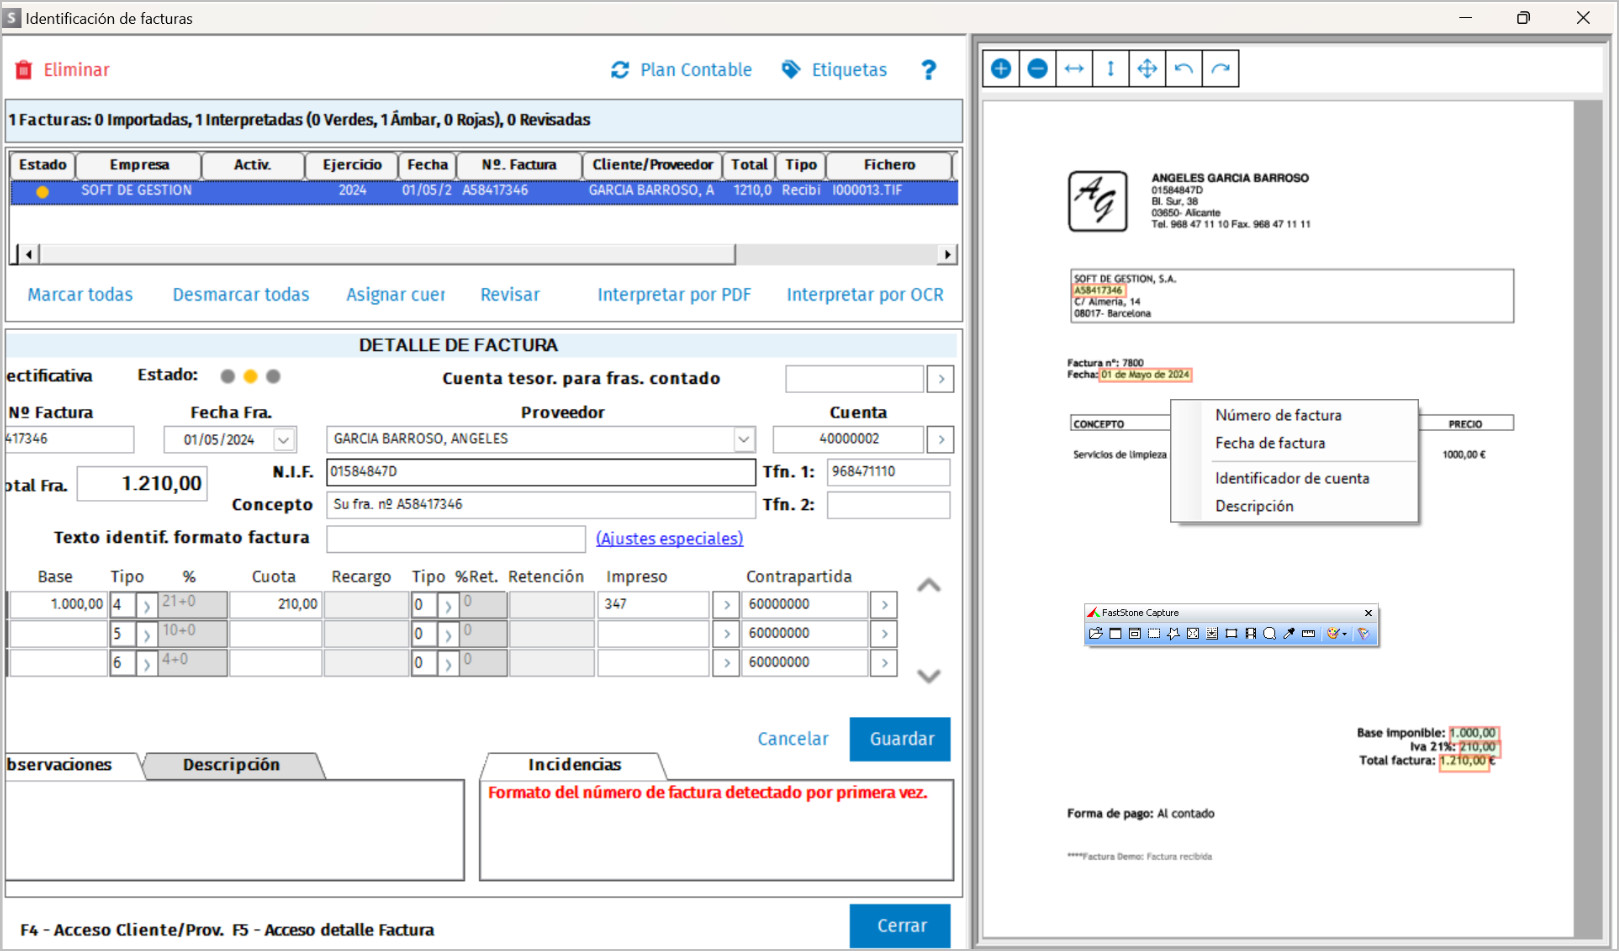Click arrow next to Cuenta 40000002

(940, 439)
